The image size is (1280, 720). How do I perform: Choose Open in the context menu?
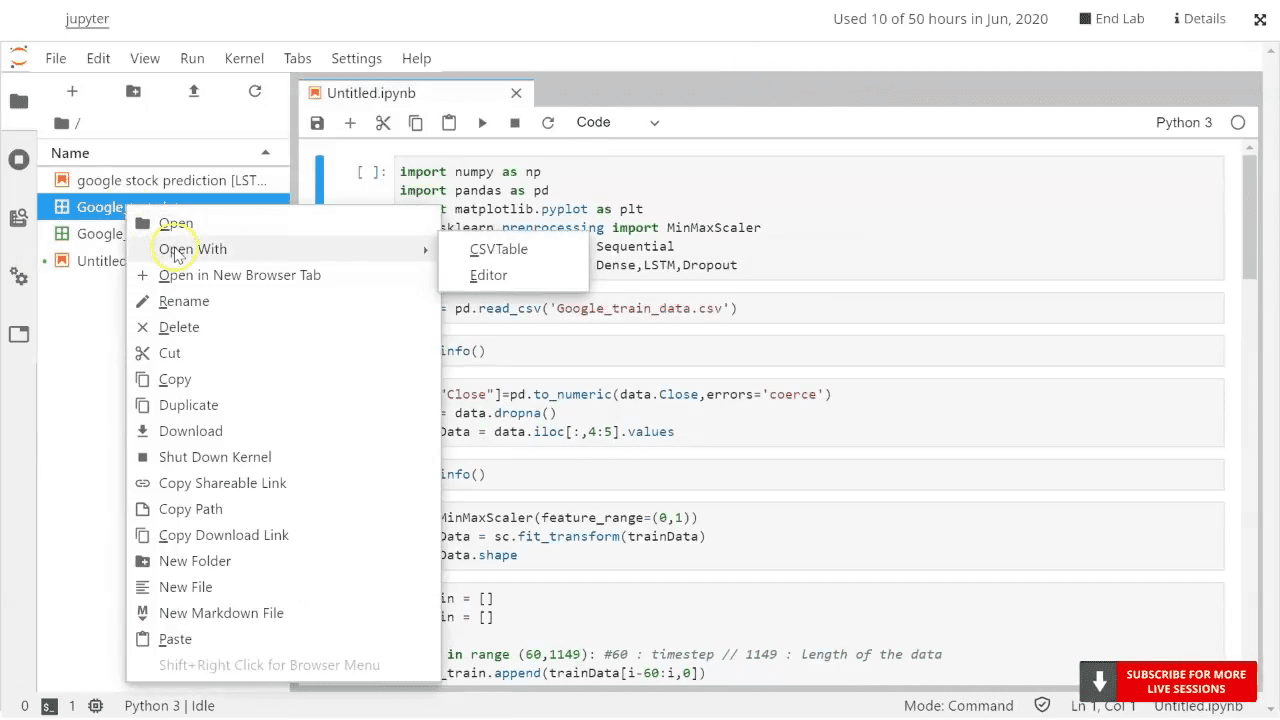pyautogui.click(x=283, y=223)
